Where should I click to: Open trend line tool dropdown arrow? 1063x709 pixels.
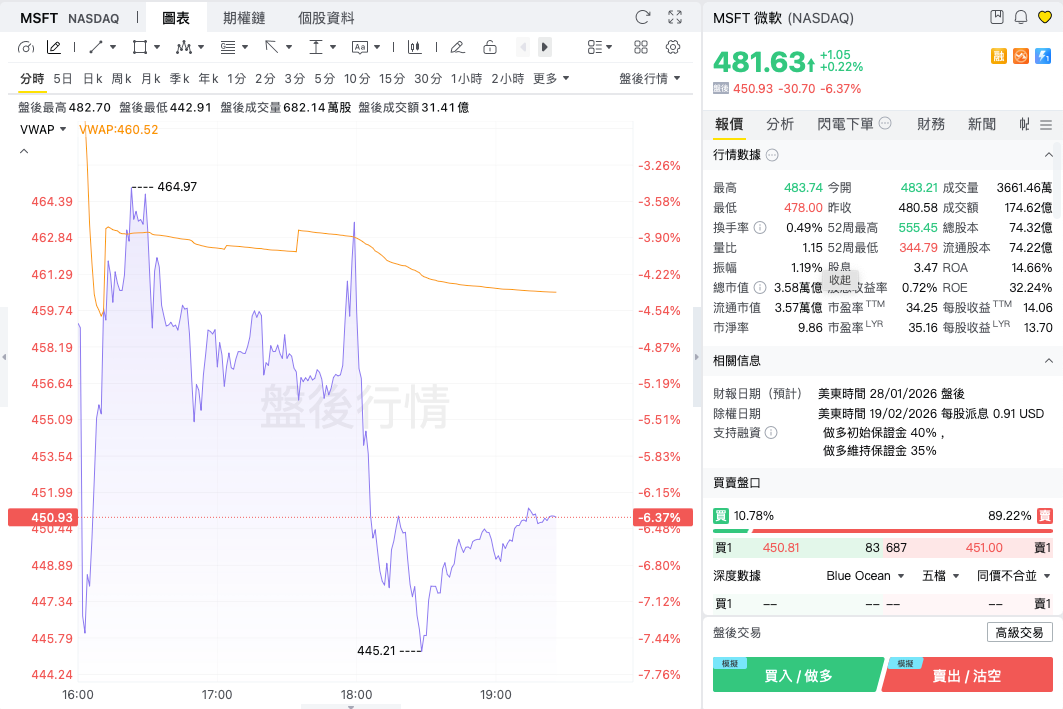click(113, 47)
